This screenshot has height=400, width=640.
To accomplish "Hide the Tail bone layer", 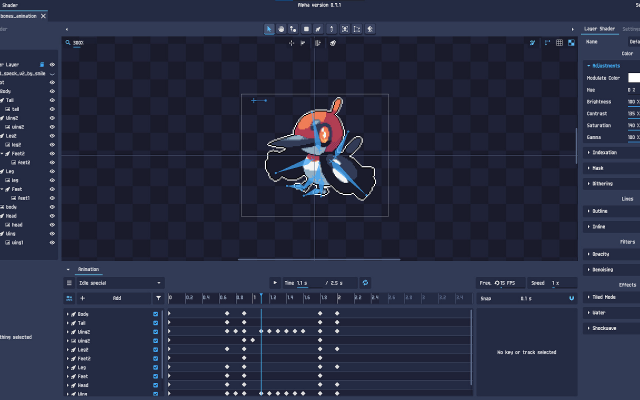I will click(x=52, y=100).
